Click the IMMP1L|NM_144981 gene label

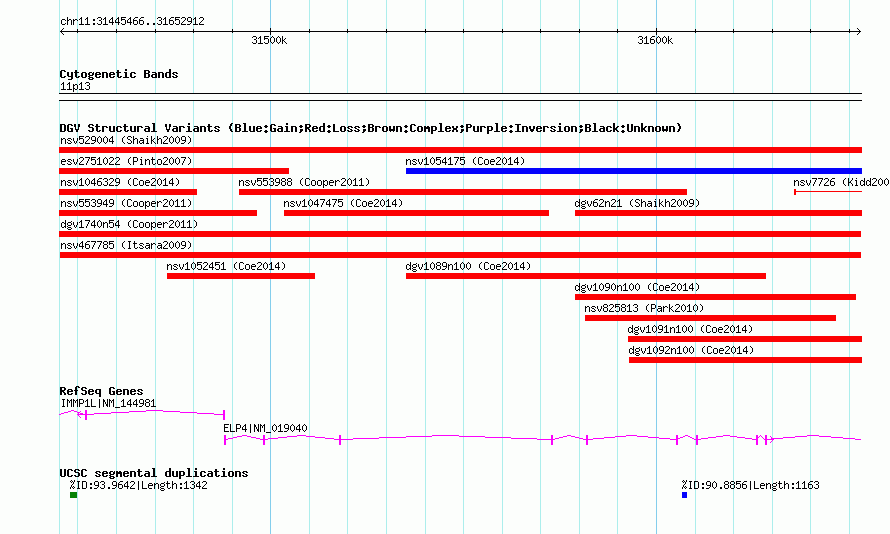(108, 403)
